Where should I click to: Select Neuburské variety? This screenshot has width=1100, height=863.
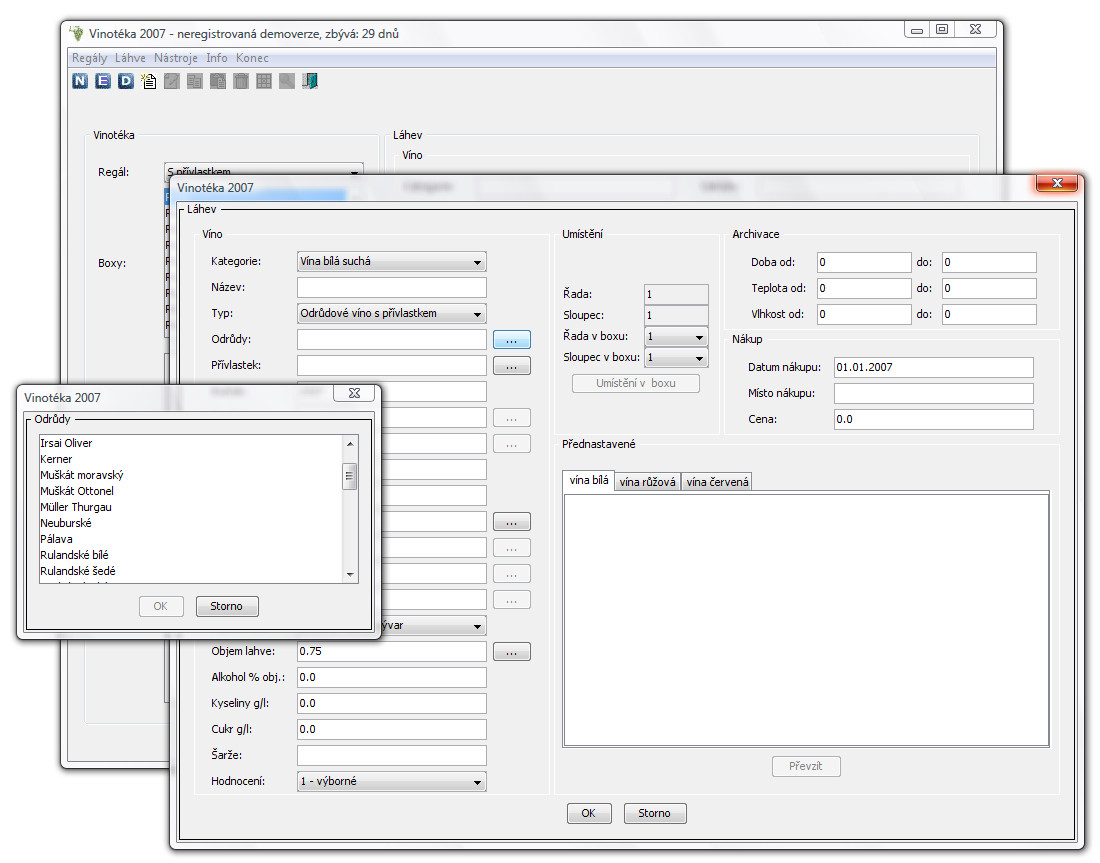click(191, 523)
